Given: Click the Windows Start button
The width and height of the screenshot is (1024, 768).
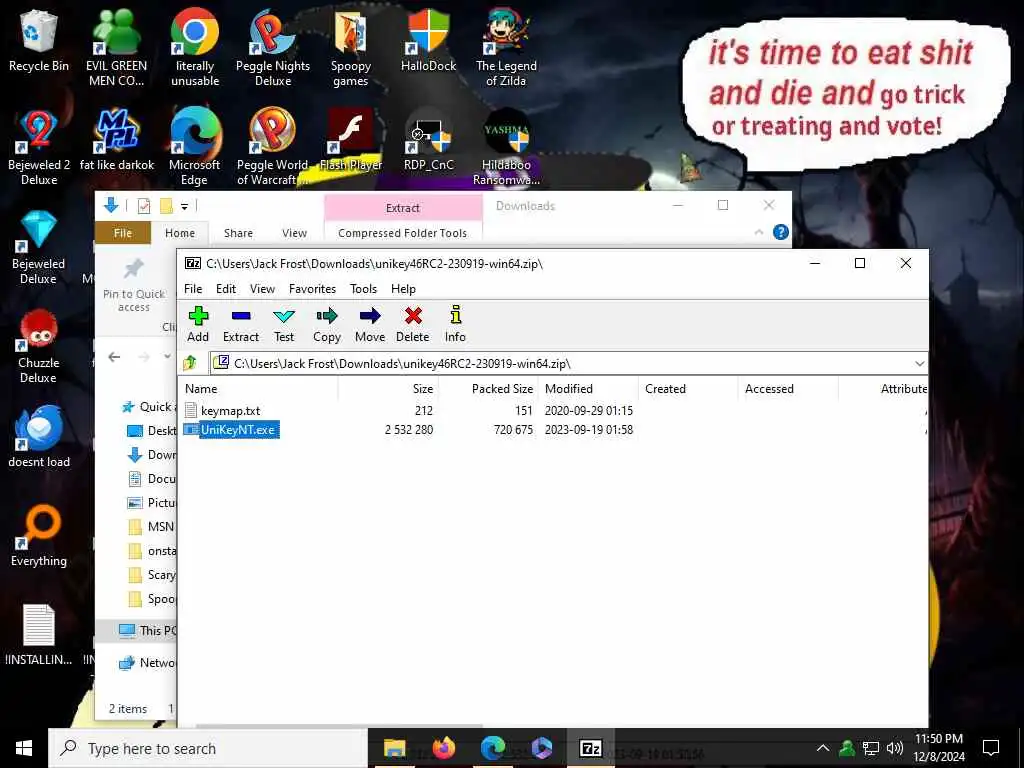Looking at the screenshot, I should 24,748.
